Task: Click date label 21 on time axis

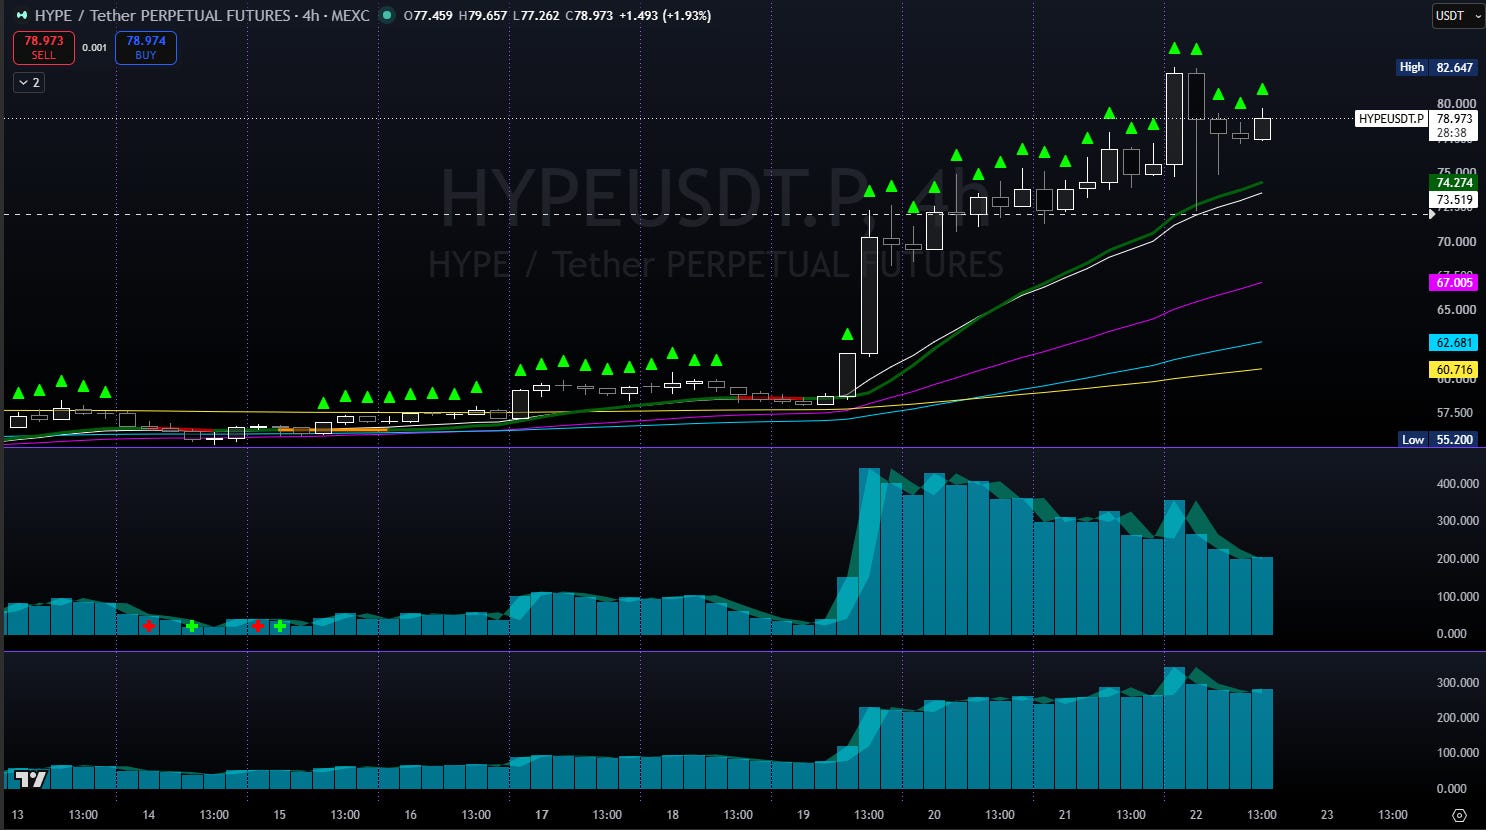Action: (x=1065, y=815)
